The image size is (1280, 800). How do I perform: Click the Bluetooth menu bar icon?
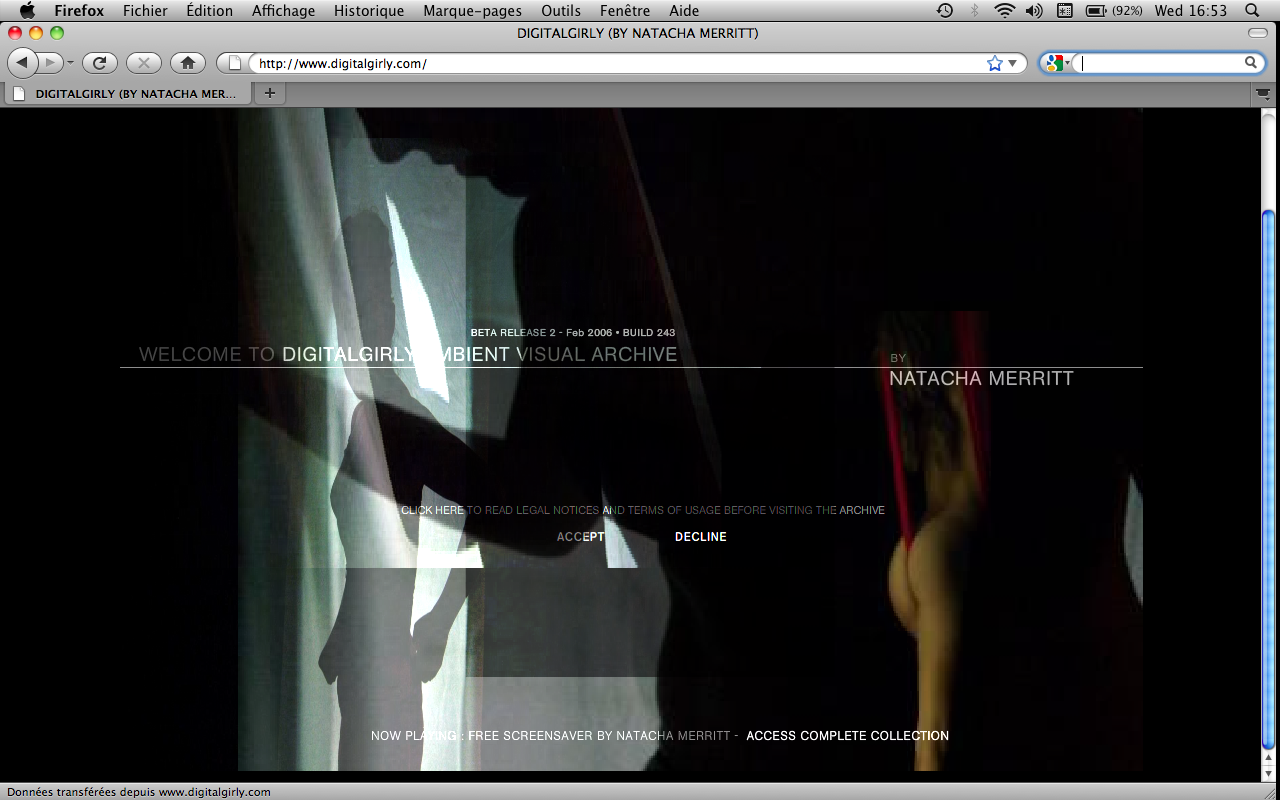[975, 11]
